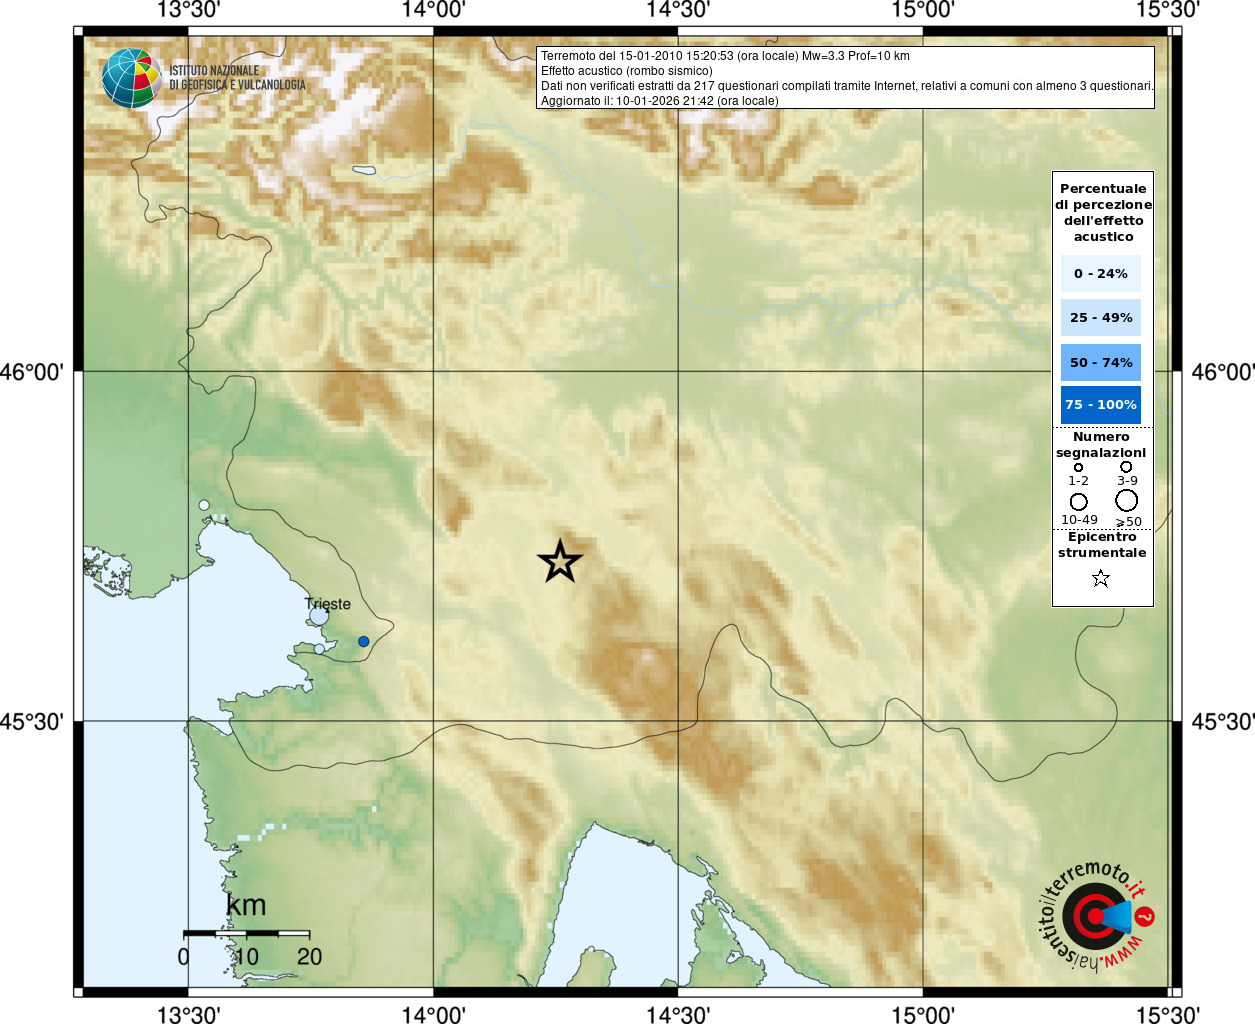Click the legend circle above the 10-49 label
The width and height of the screenshot is (1255, 1024).
pos(1078,501)
